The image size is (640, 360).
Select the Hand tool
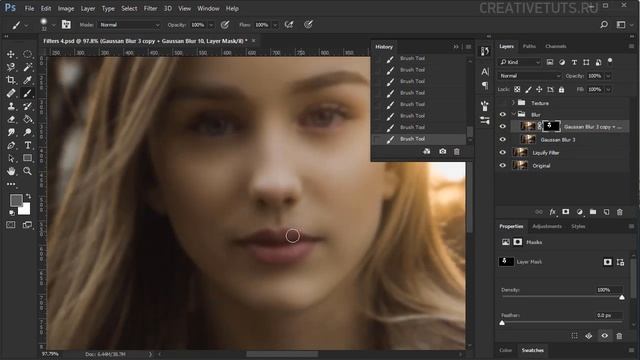pyautogui.click(x=11, y=171)
